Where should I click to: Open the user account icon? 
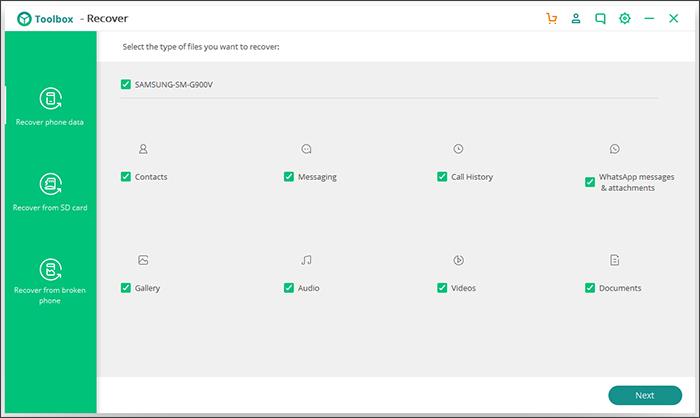(x=576, y=18)
